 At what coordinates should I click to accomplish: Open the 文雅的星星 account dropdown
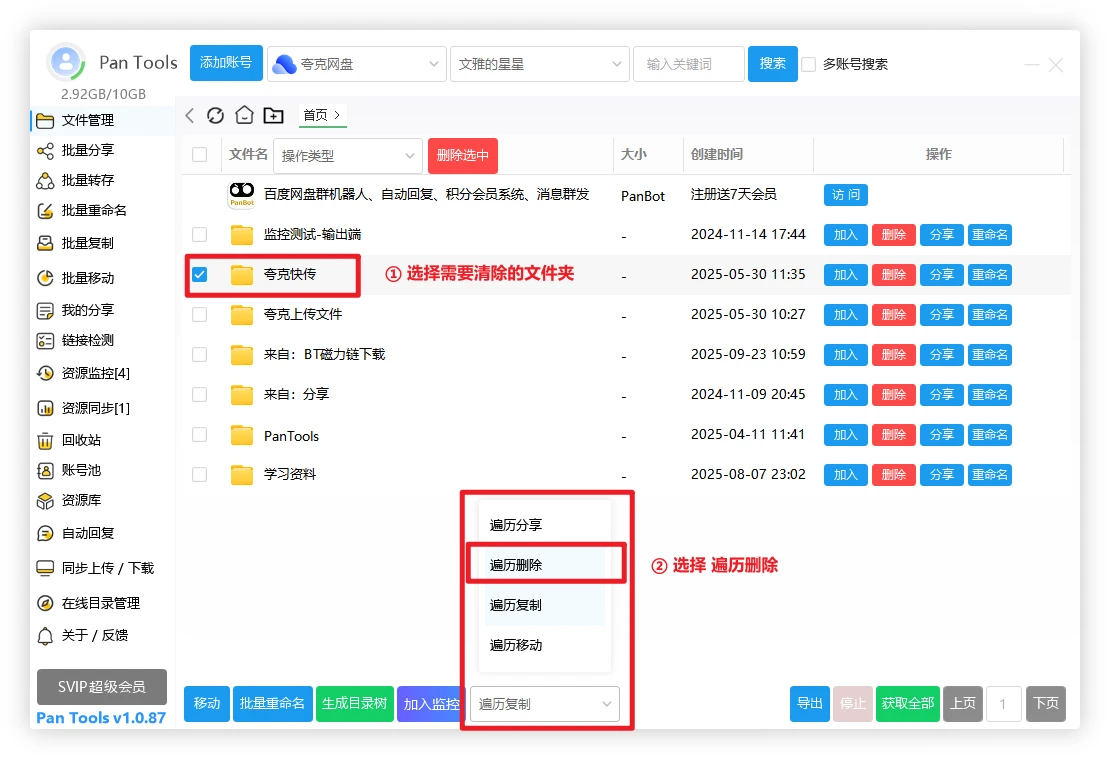tap(539, 64)
